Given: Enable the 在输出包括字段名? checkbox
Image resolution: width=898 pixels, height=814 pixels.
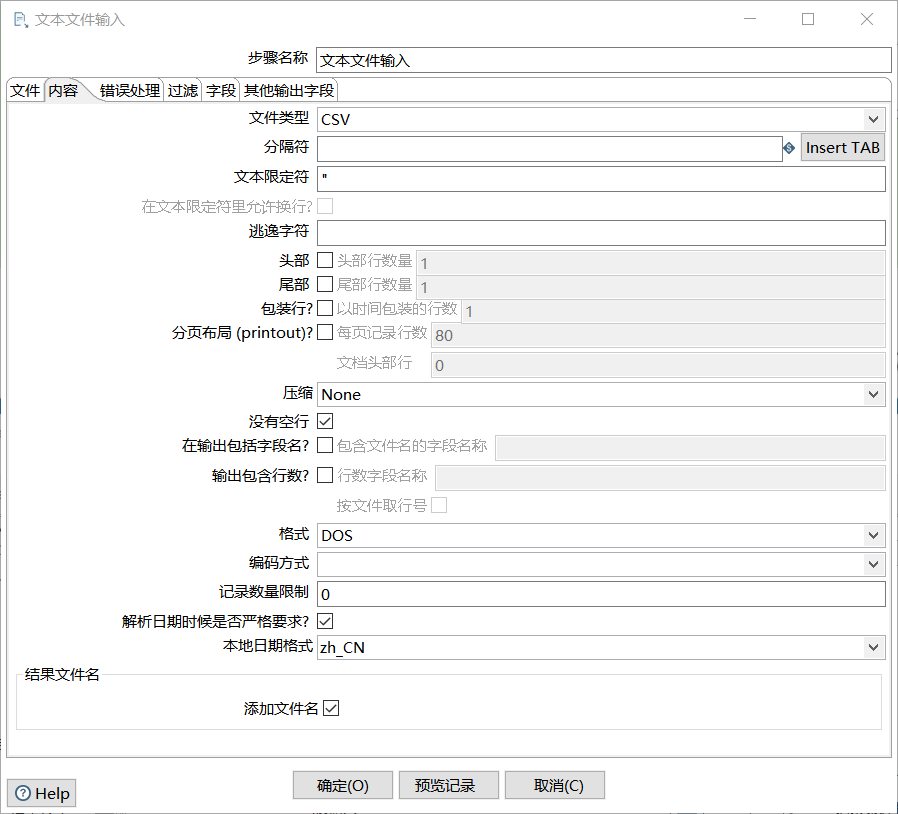Looking at the screenshot, I should pyautogui.click(x=325, y=445).
